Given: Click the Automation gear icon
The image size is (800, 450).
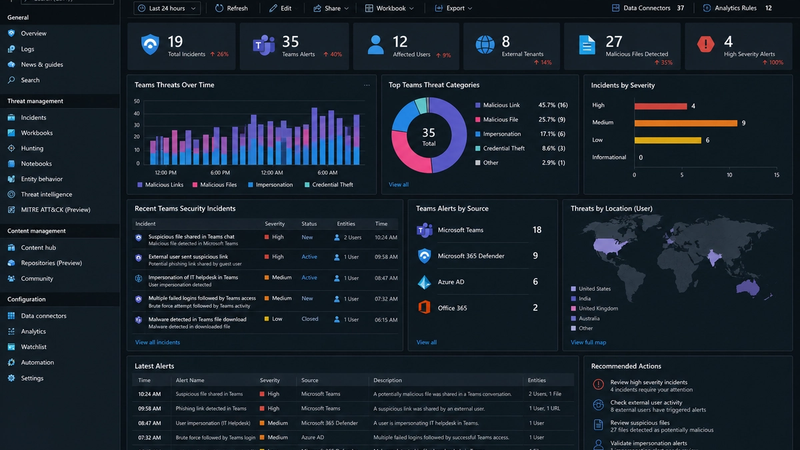Looking at the screenshot, I should point(11,362).
